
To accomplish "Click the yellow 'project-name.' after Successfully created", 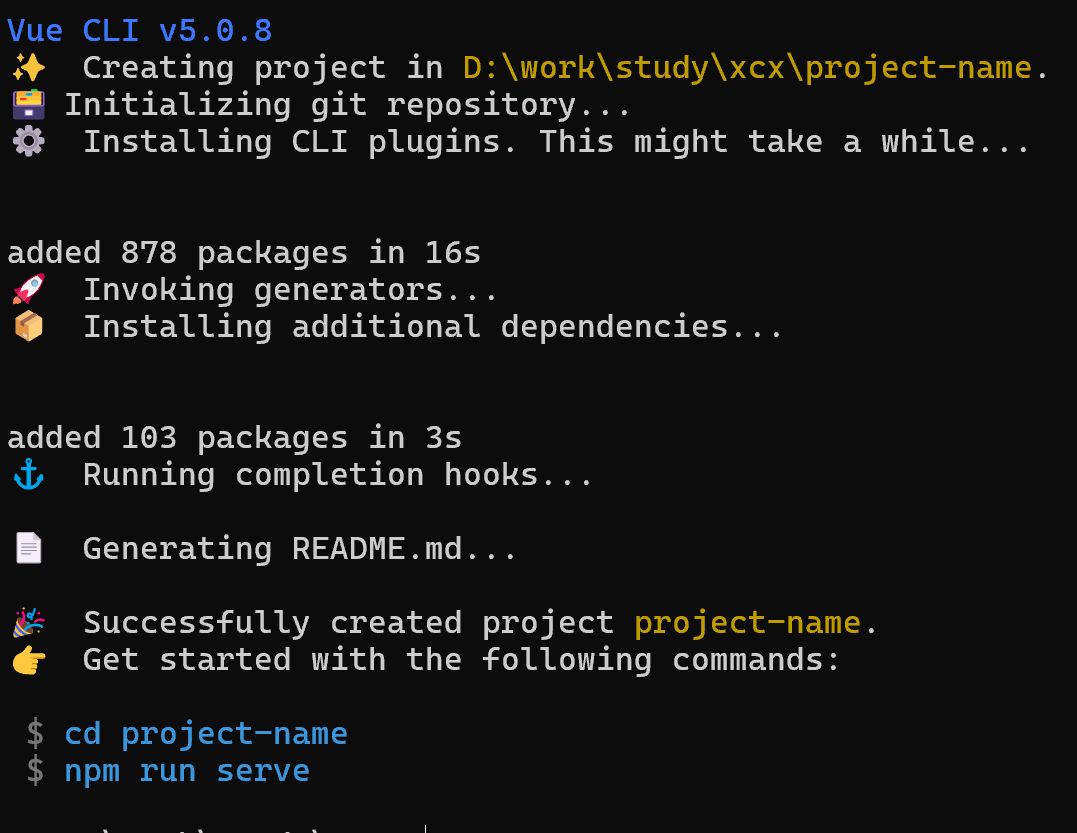I will [x=756, y=623].
